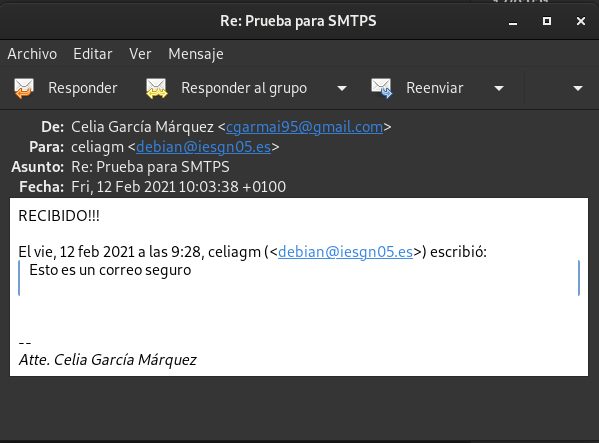The height and width of the screenshot is (443, 599).
Task: Click sender address cgarmai95@gmail.com
Action: pyautogui.click(x=304, y=127)
